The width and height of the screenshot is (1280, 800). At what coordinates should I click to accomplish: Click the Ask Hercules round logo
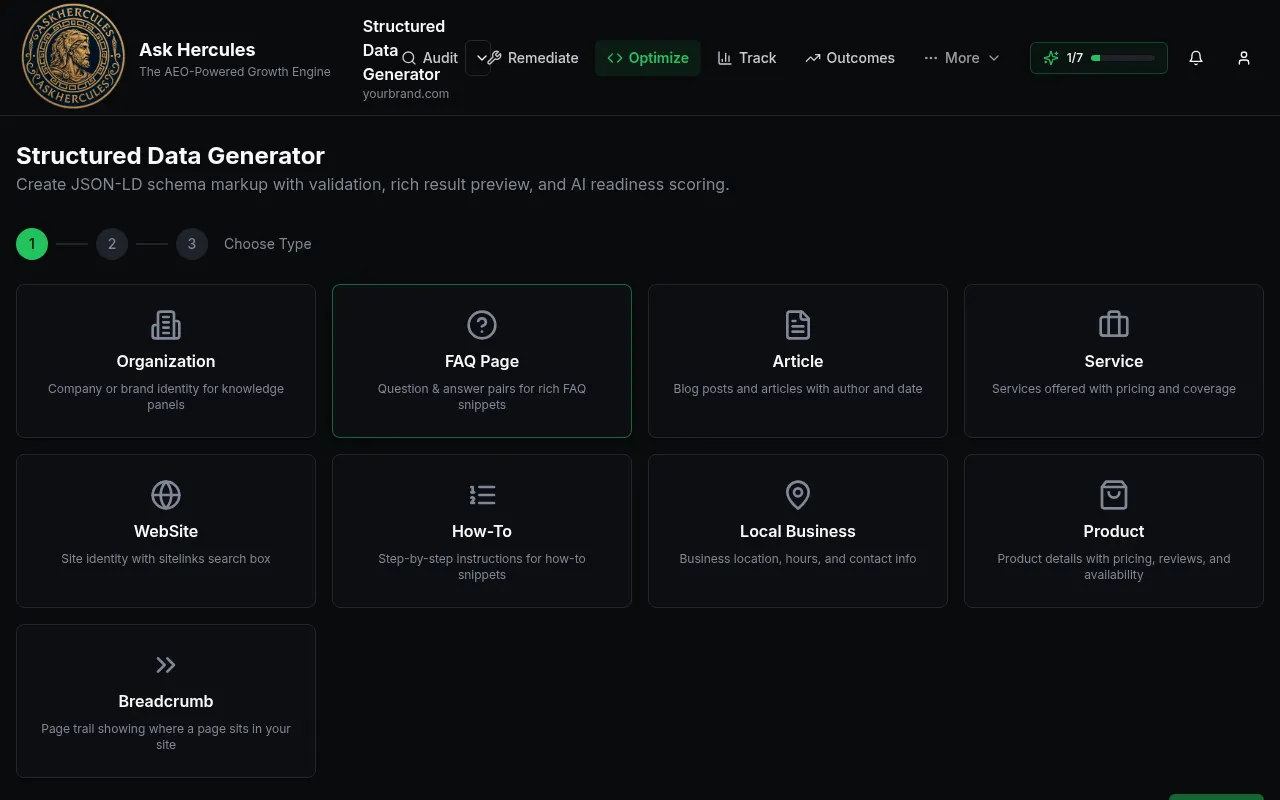(x=73, y=56)
